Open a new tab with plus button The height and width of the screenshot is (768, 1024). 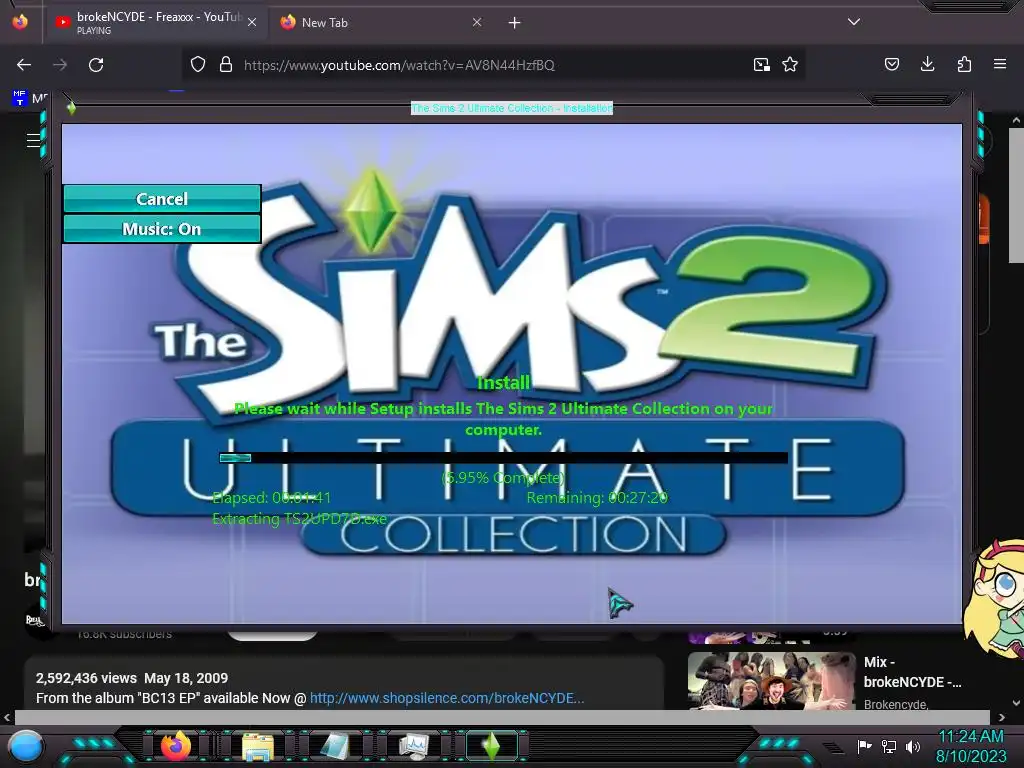(515, 23)
